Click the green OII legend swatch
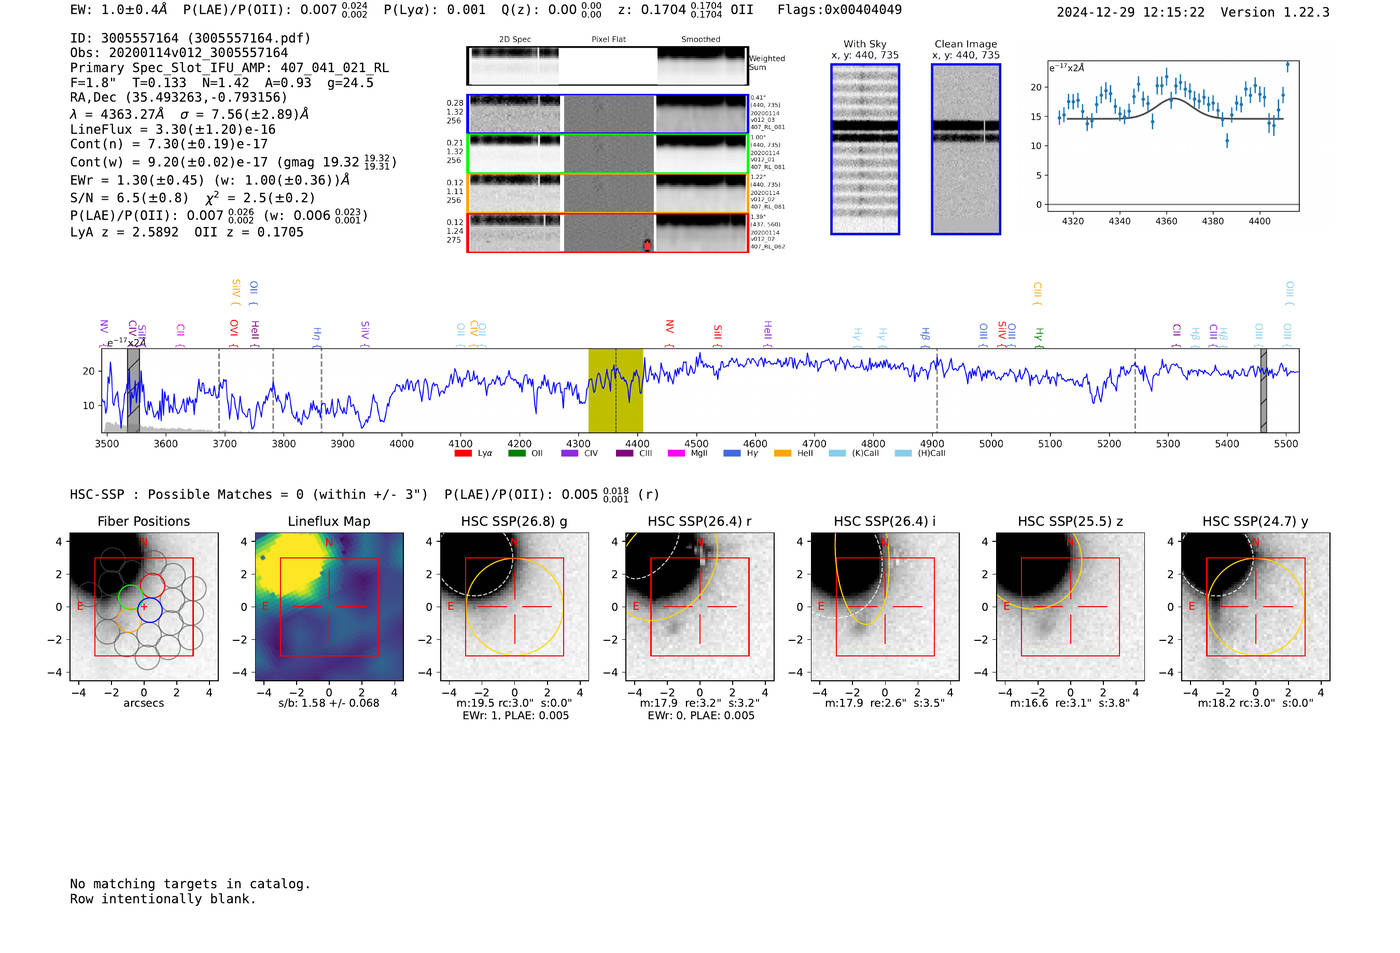This screenshot has width=1400, height=953. pyautogui.click(x=517, y=453)
